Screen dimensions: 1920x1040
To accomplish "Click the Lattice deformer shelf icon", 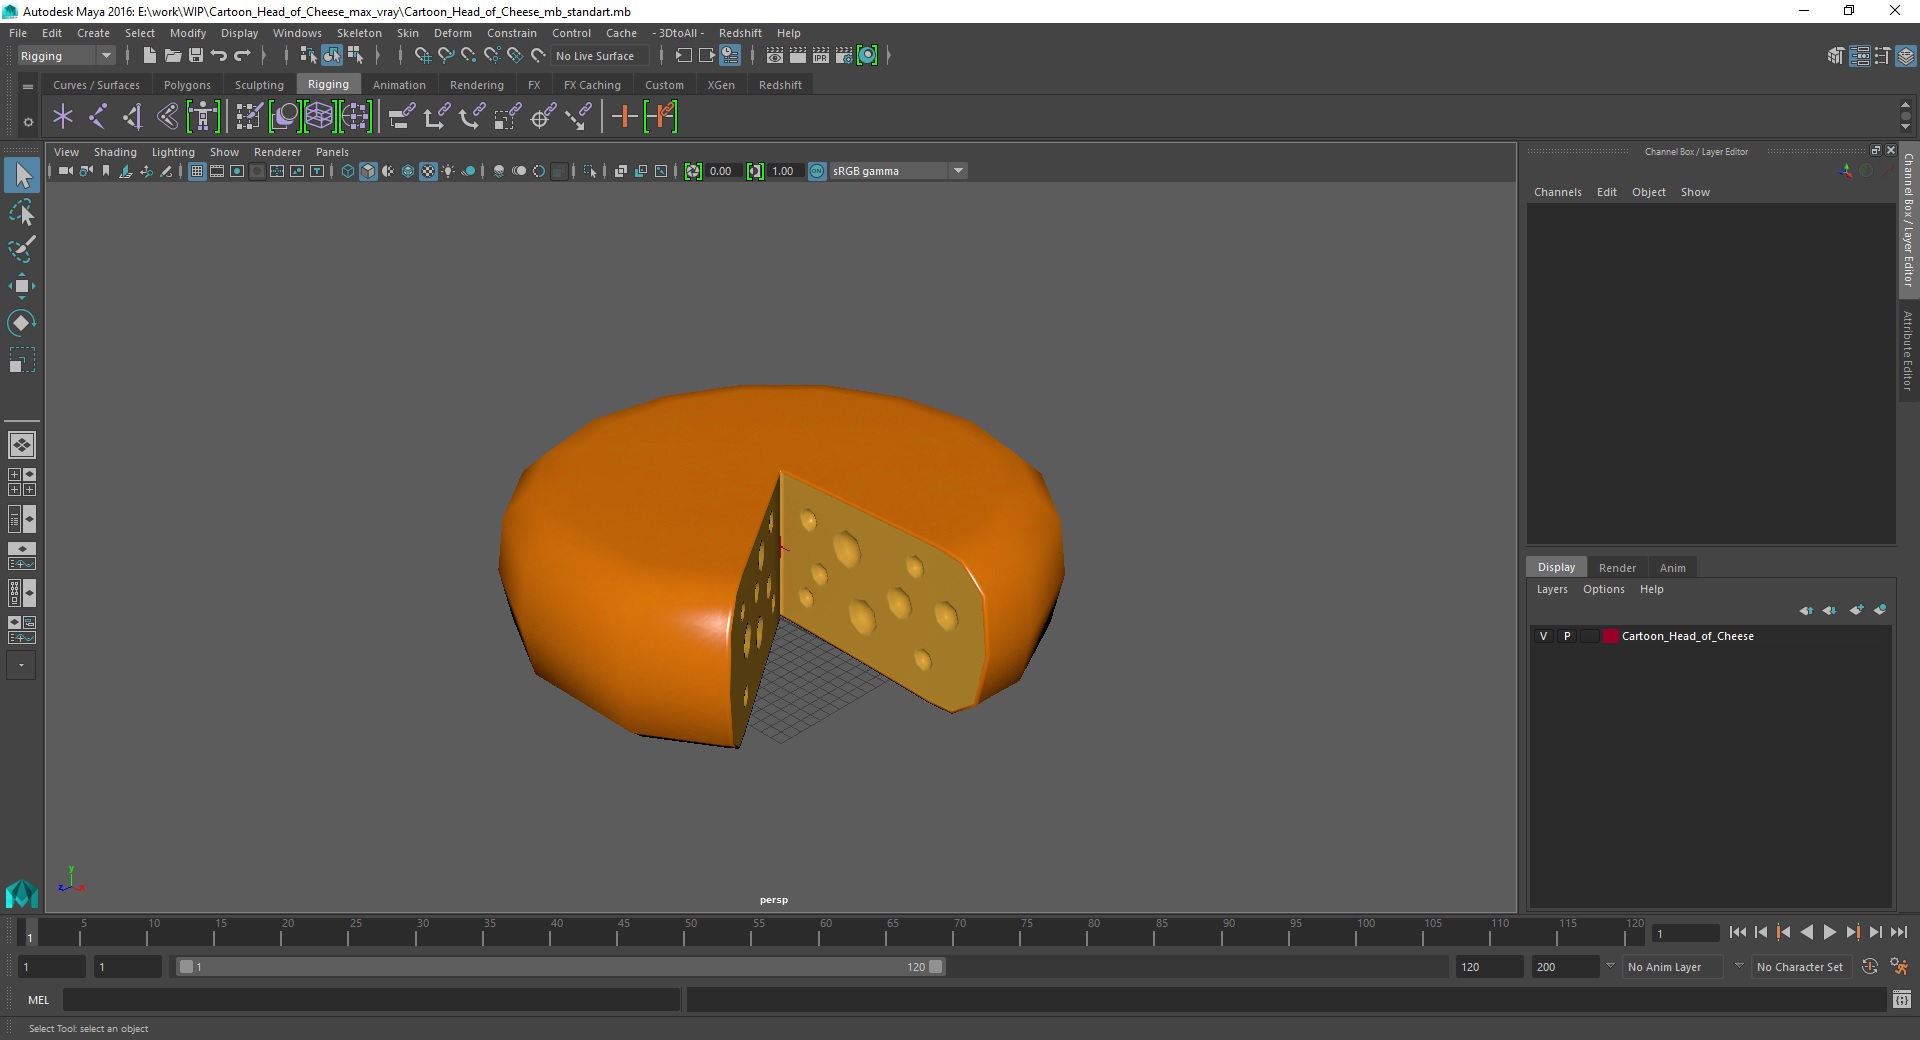I will pyautogui.click(x=319, y=117).
